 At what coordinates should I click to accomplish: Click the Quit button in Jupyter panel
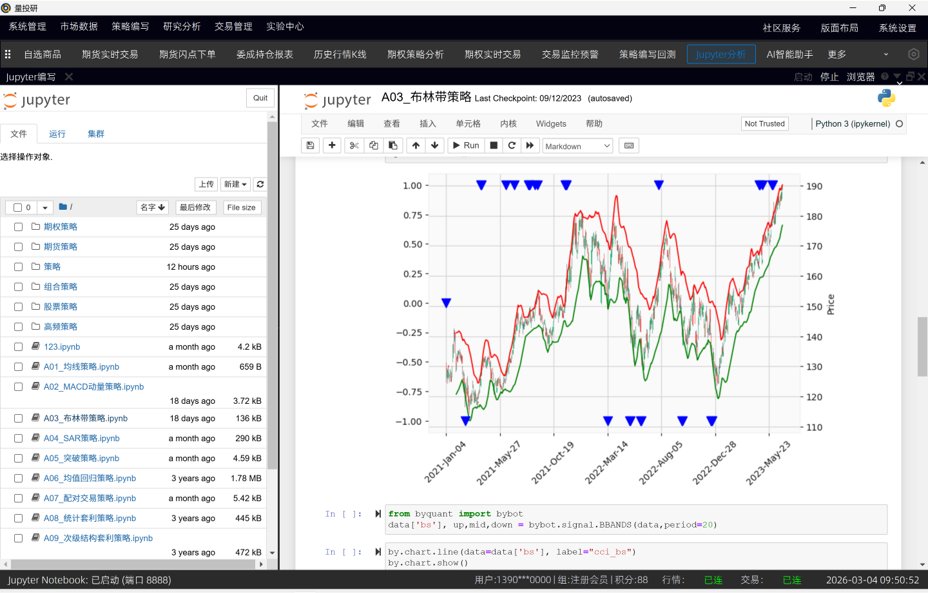point(260,98)
